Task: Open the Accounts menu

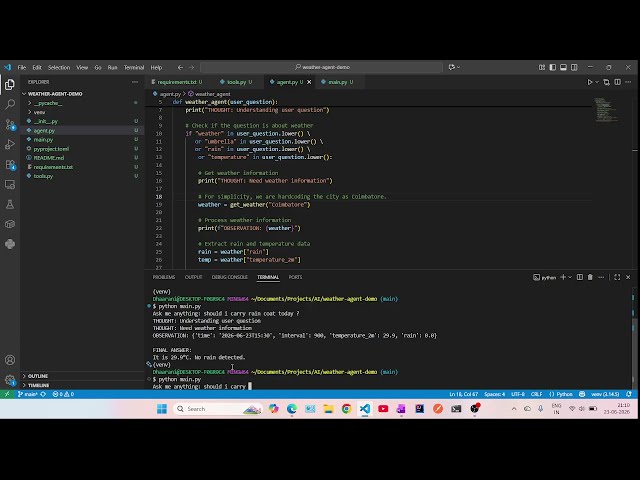Action: [10, 360]
